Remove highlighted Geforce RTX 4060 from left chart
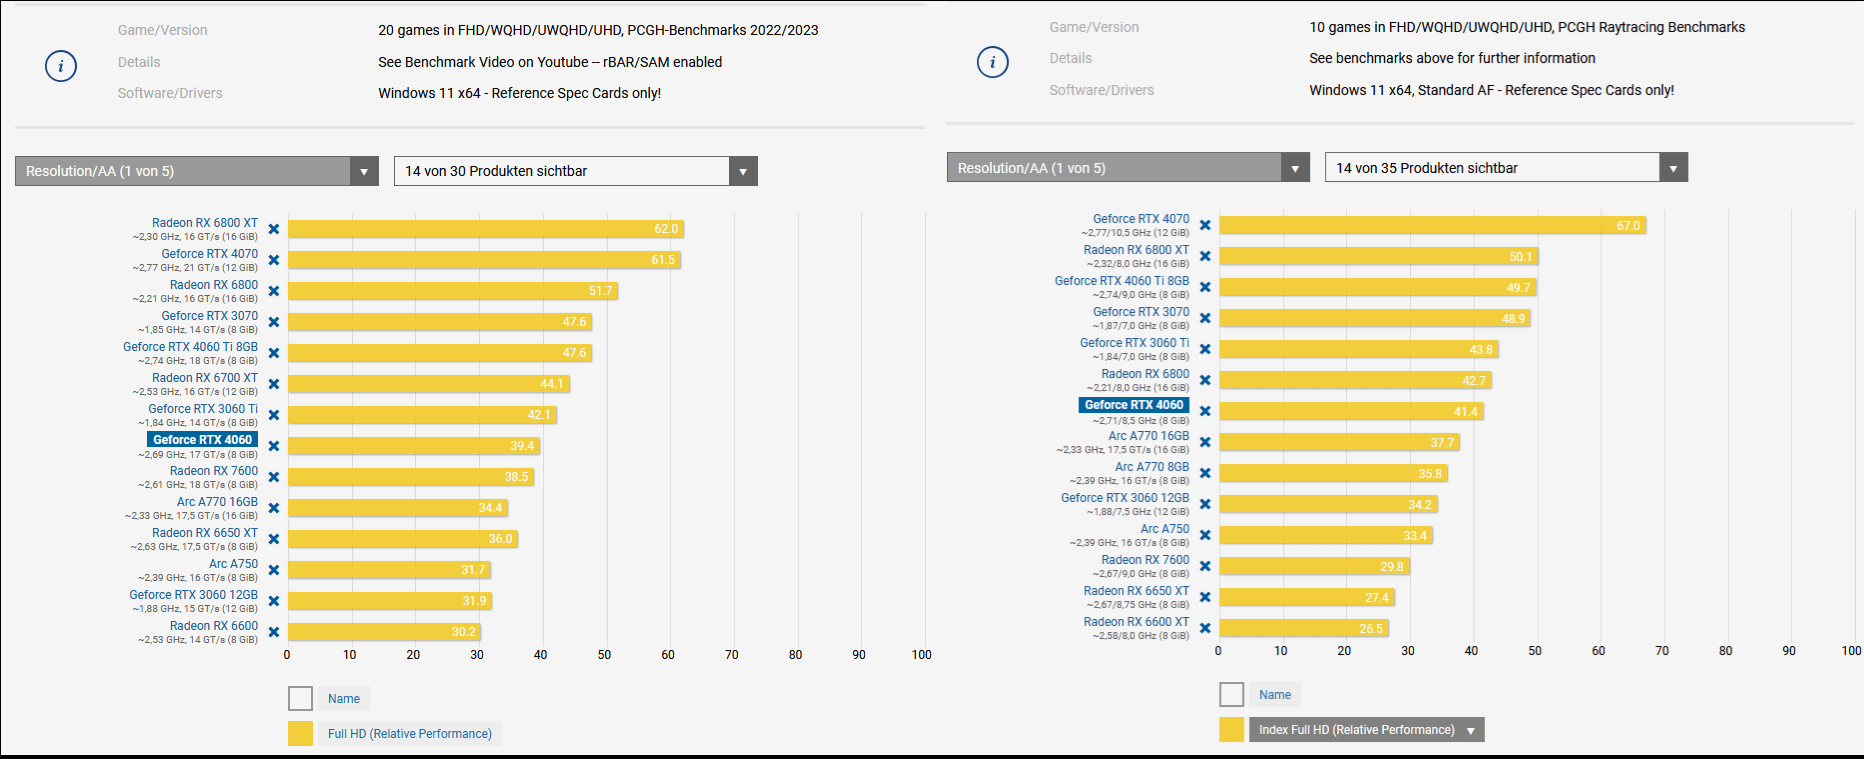Viewport: 1864px width, 759px height. point(274,446)
